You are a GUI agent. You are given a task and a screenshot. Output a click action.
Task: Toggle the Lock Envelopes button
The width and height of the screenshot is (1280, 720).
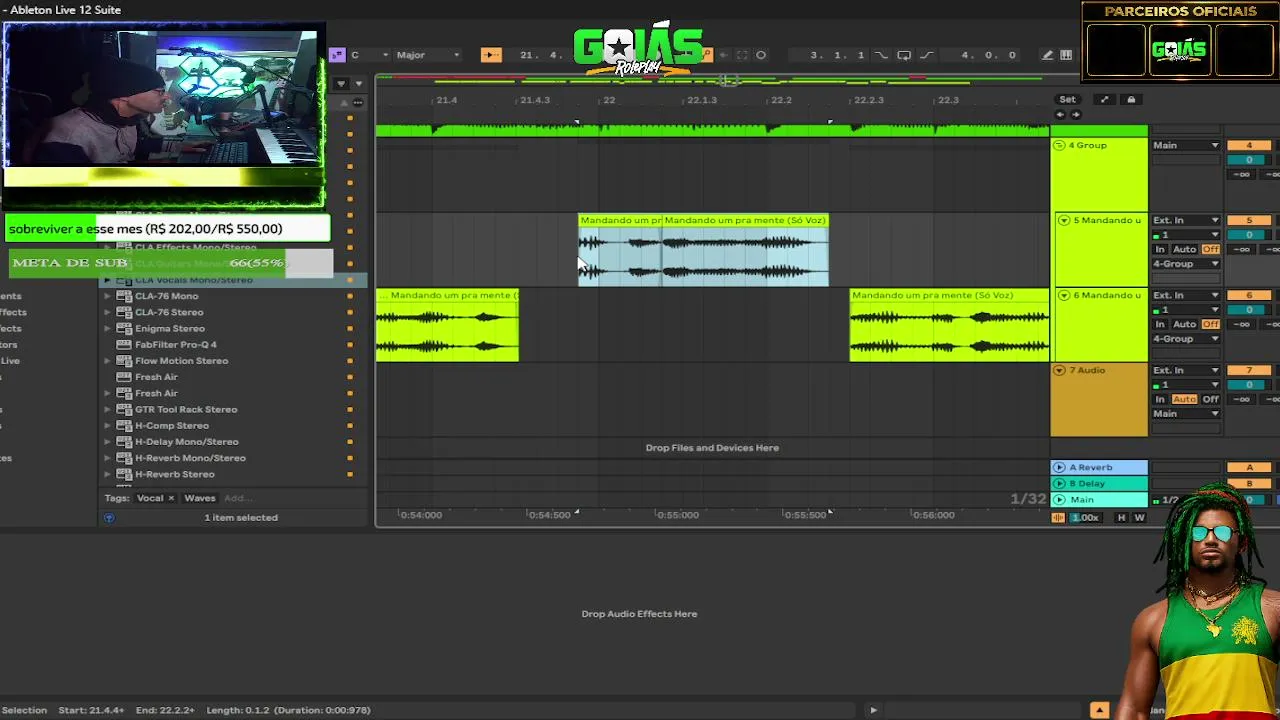1131,99
